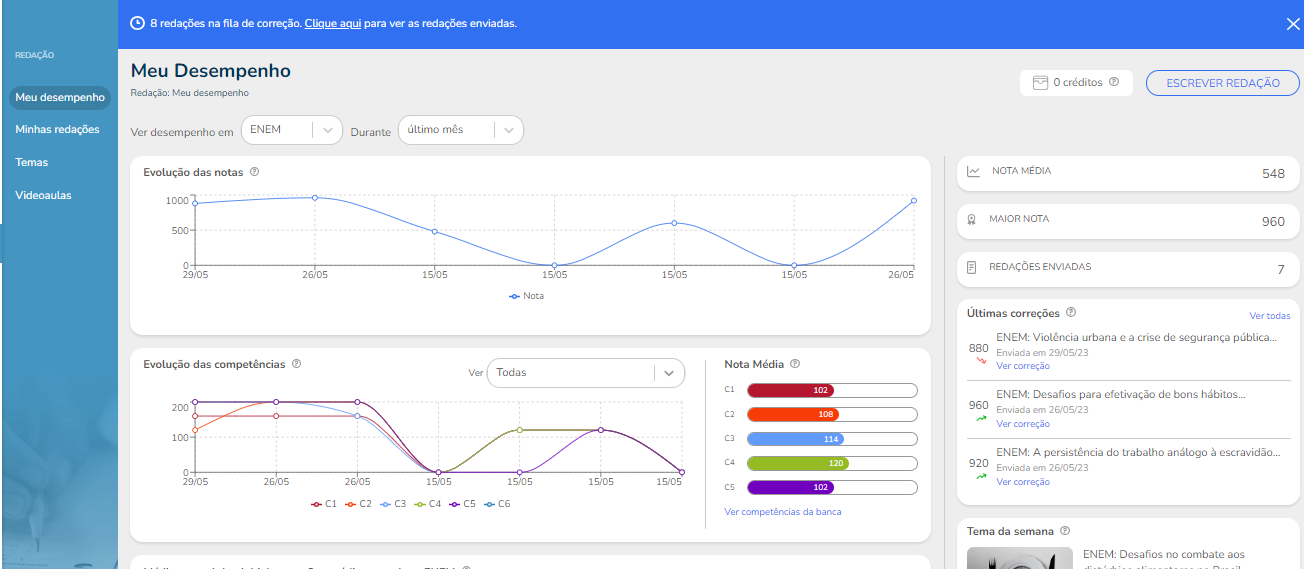Open the Temas sidebar section
The width and height of the screenshot is (1304, 569).
(31, 162)
